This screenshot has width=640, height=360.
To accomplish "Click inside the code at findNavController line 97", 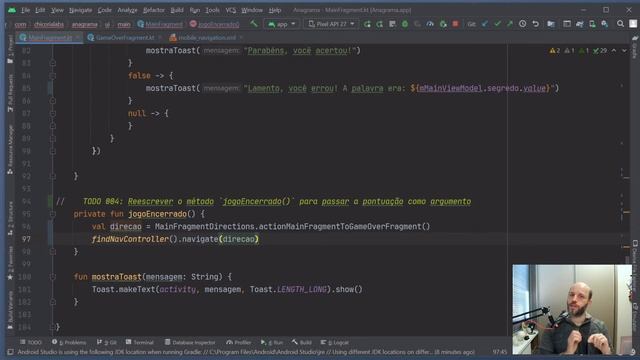I will [x=175, y=239].
